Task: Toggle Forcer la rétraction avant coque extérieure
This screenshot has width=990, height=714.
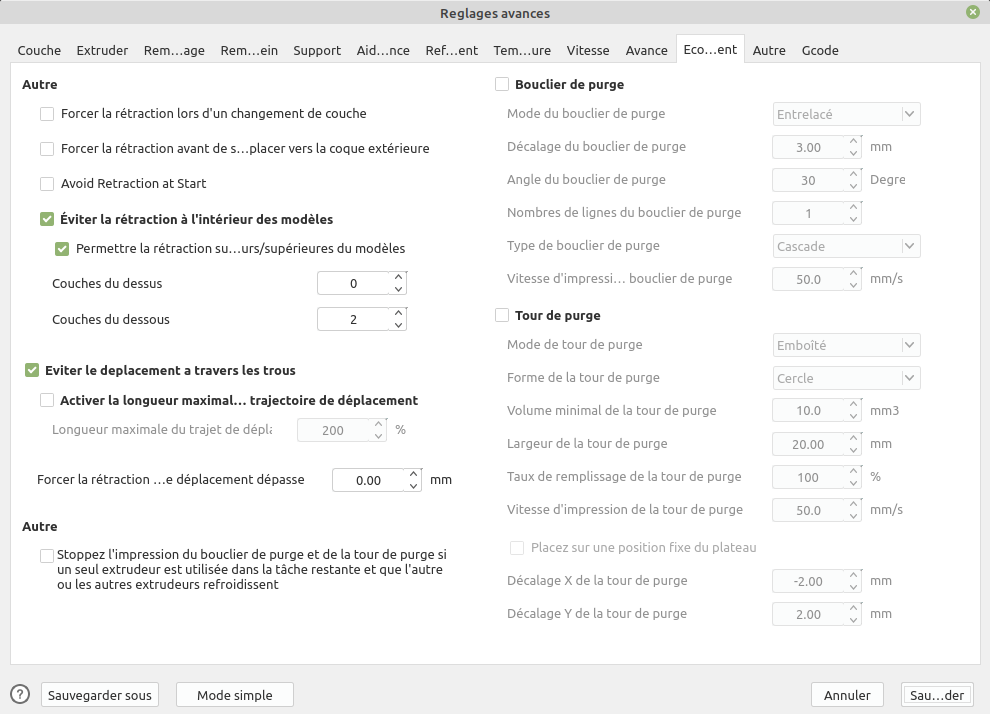Action: [47, 149]
